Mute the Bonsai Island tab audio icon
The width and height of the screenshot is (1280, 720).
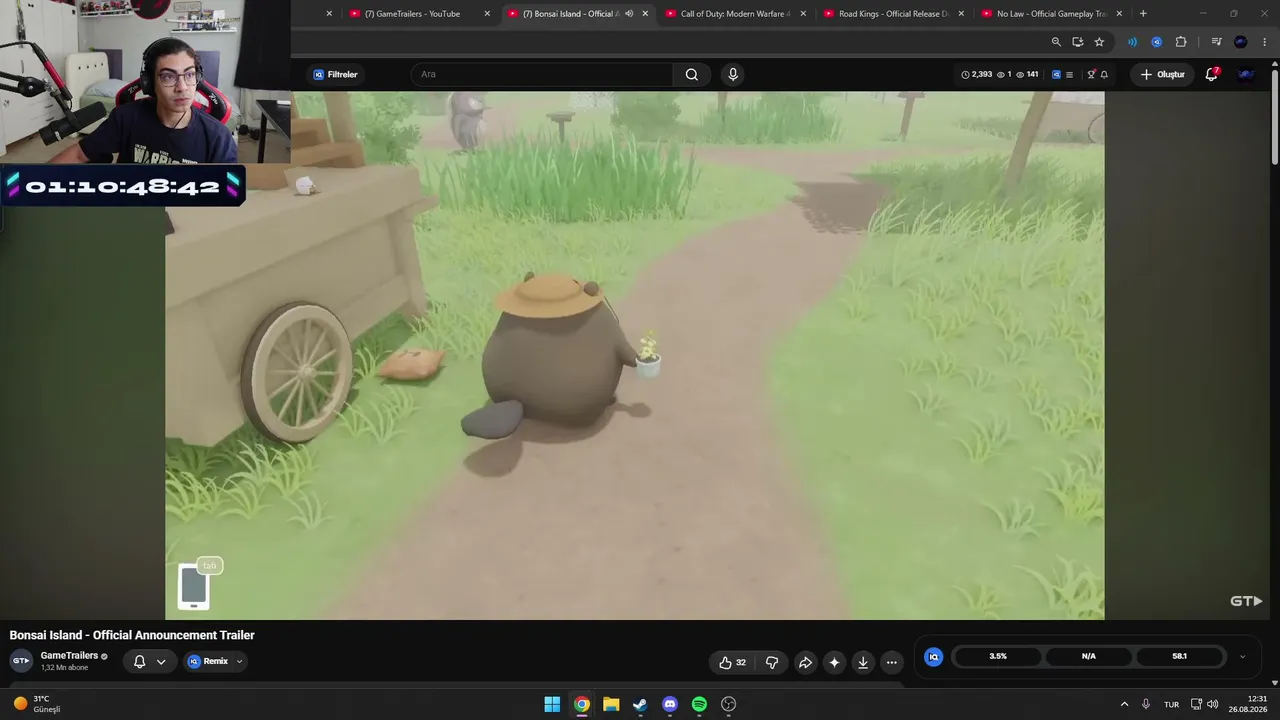click(x=629, y=13)
